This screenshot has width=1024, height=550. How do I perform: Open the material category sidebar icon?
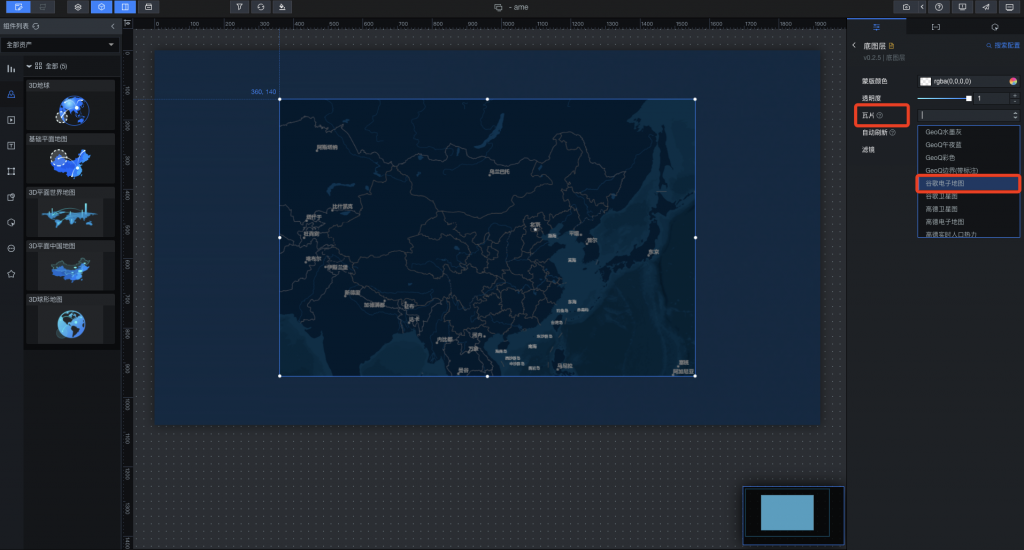[x=11, y=197]
